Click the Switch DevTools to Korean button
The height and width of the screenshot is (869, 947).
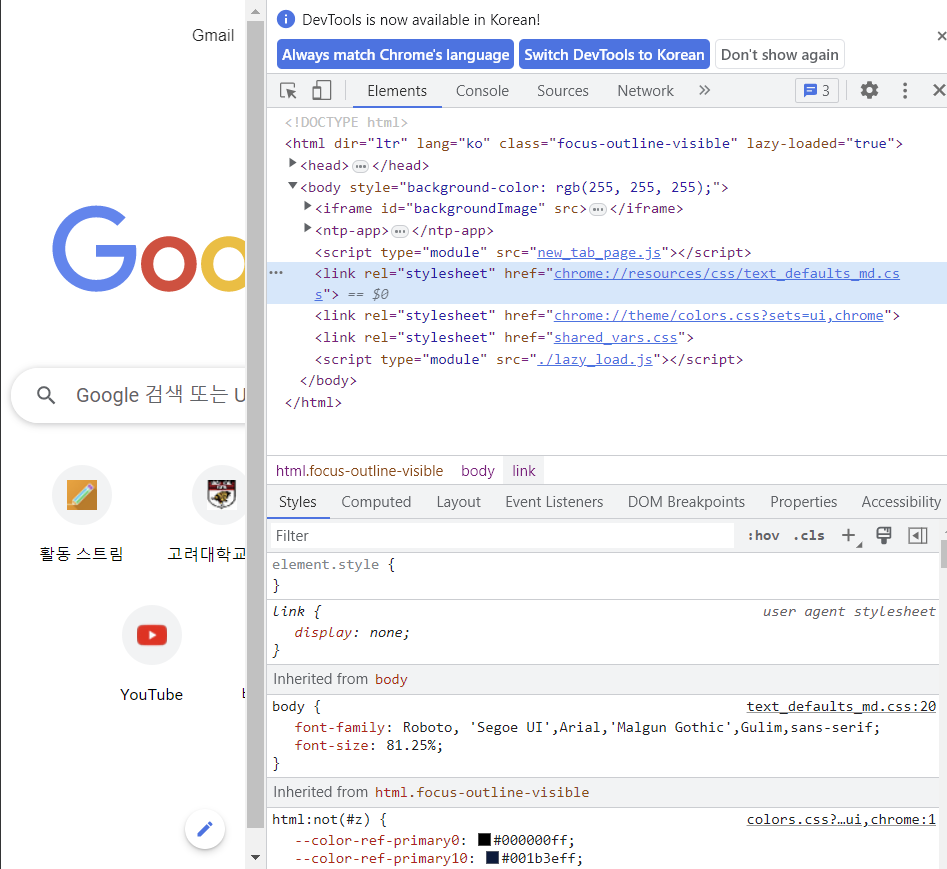coord(614,55)
